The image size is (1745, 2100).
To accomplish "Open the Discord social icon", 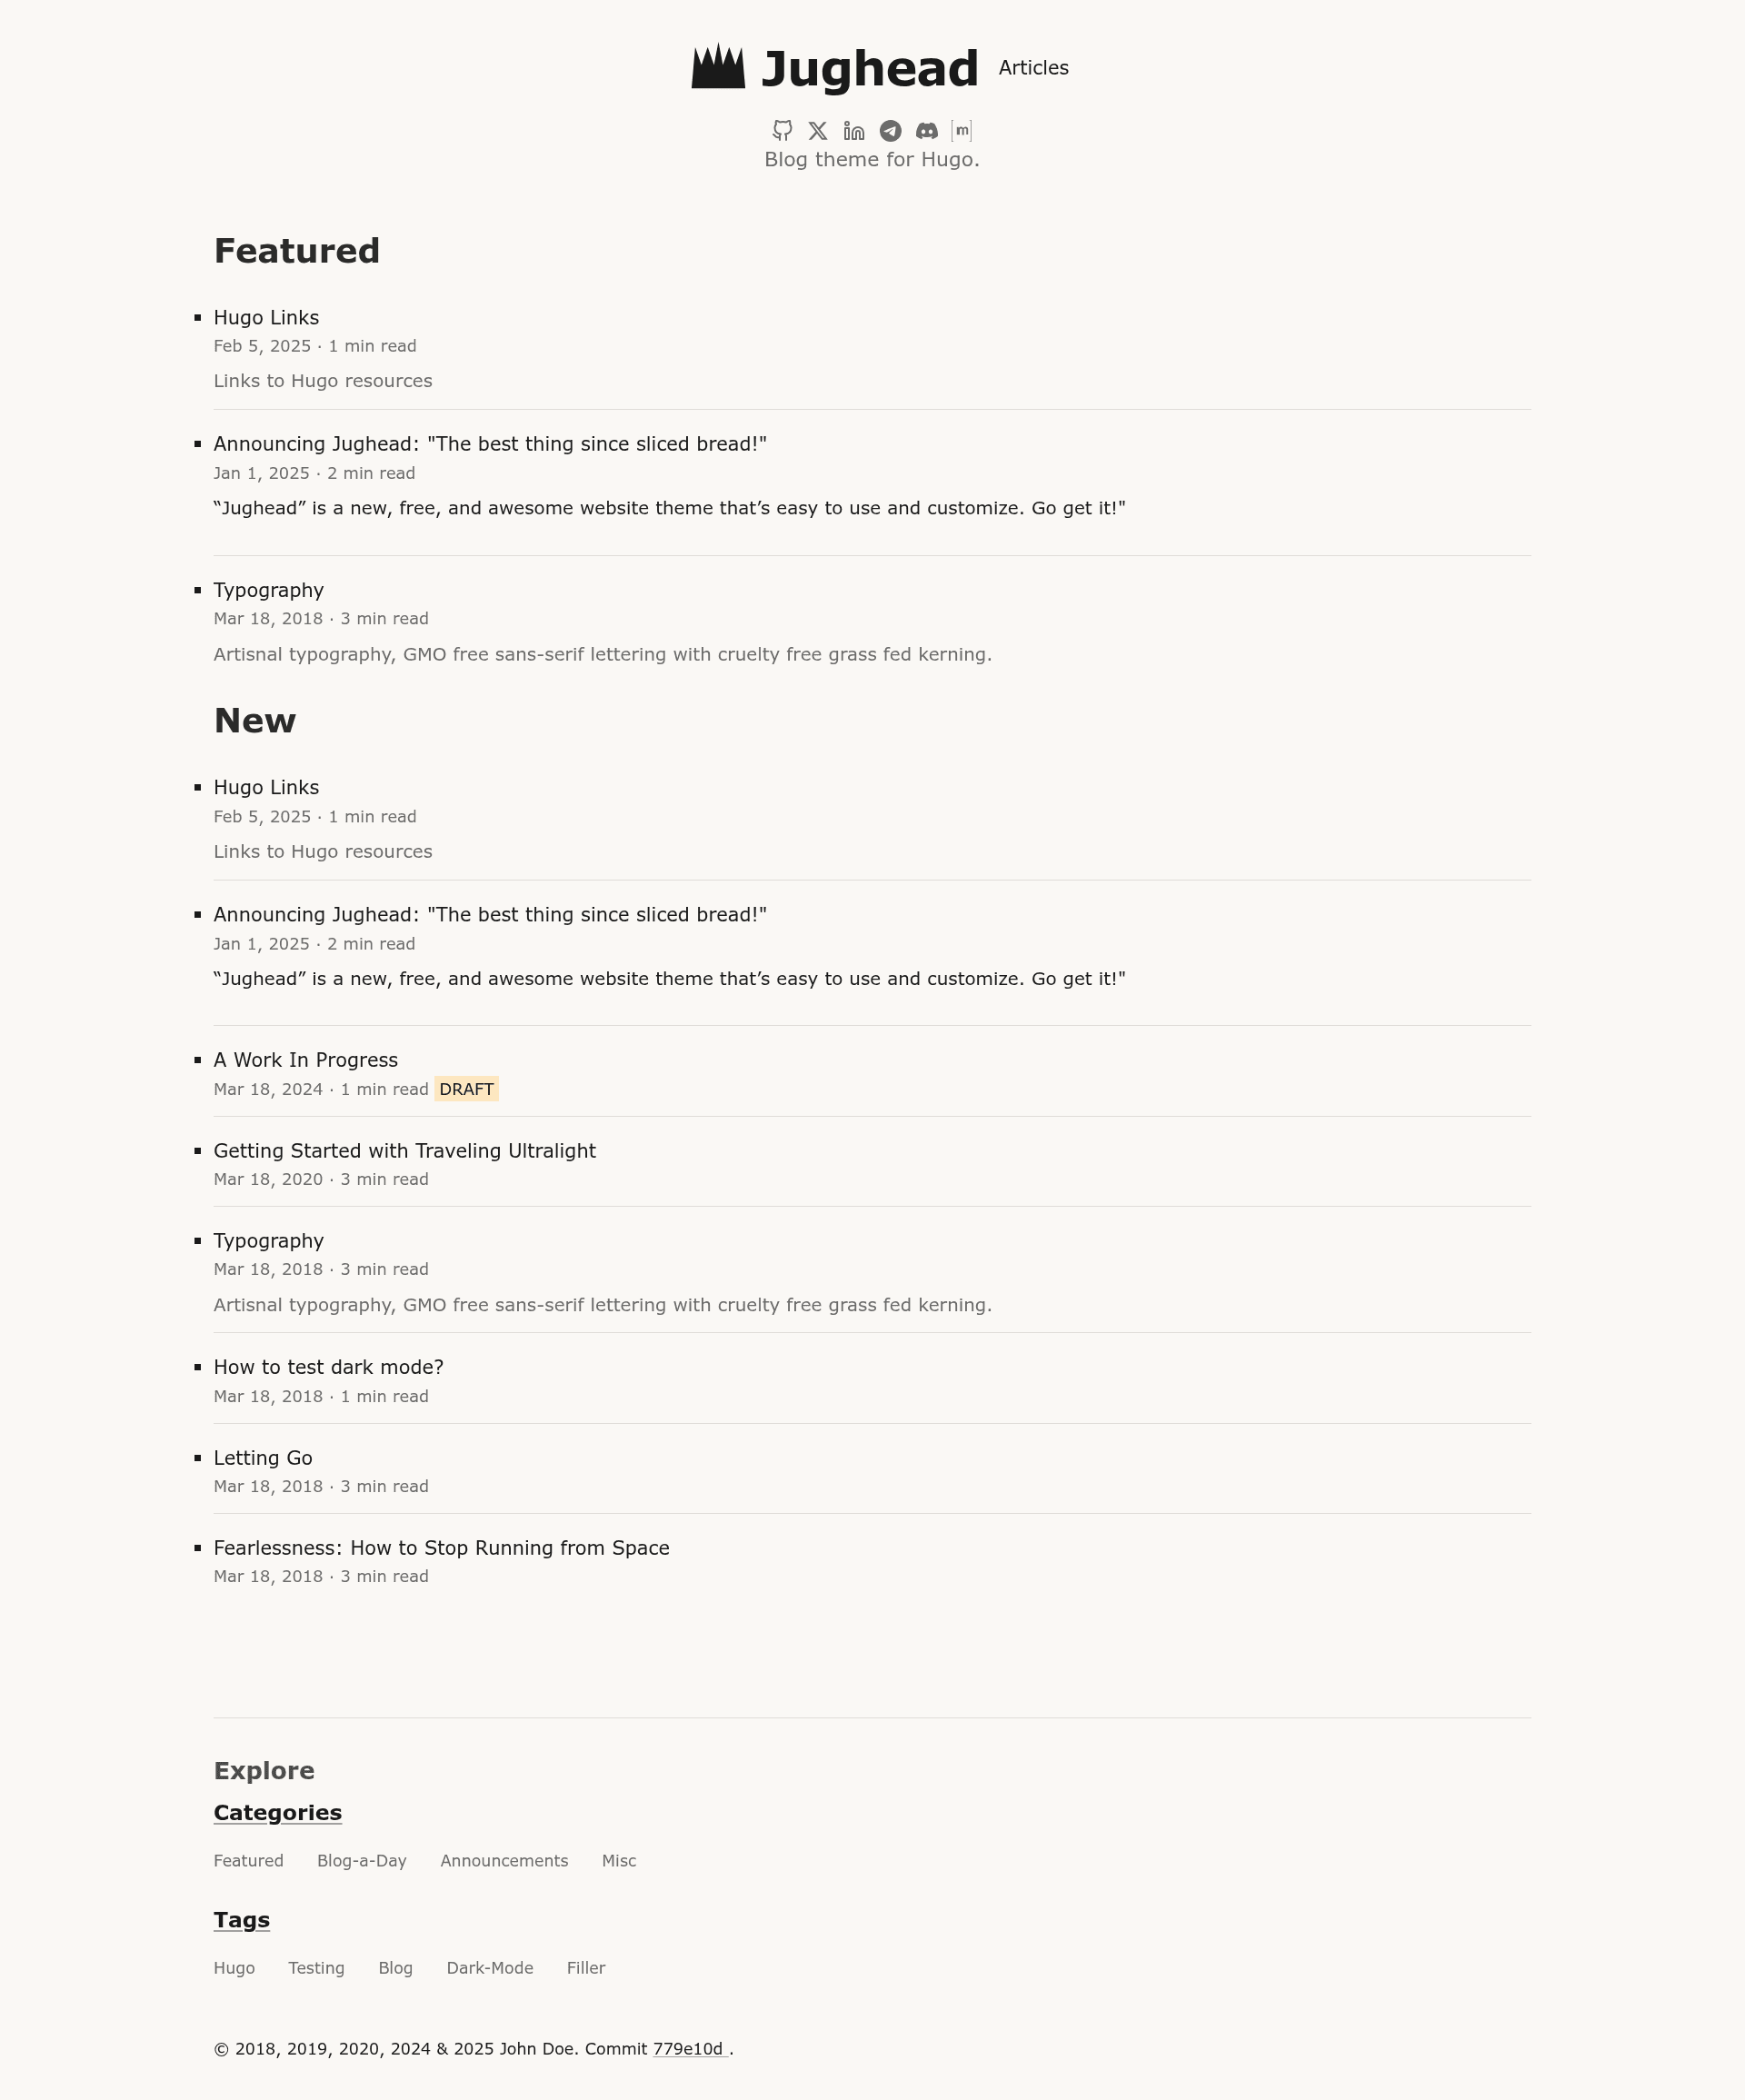I will (927, 131).
